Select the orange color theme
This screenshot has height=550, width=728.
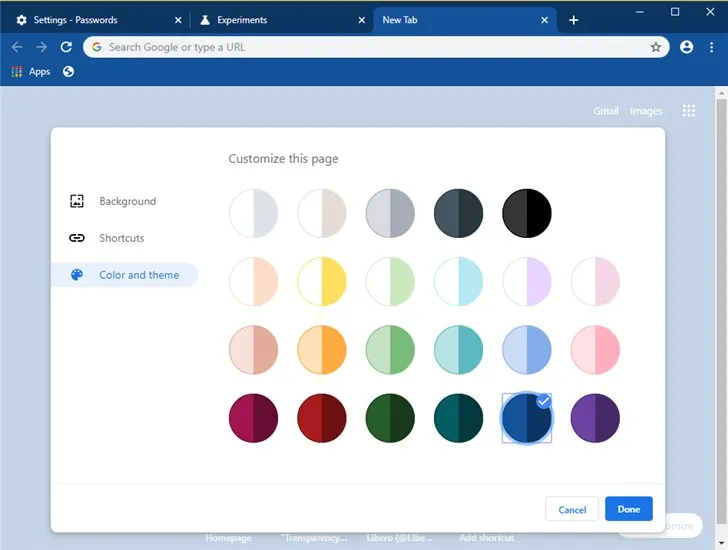point(322,349)
